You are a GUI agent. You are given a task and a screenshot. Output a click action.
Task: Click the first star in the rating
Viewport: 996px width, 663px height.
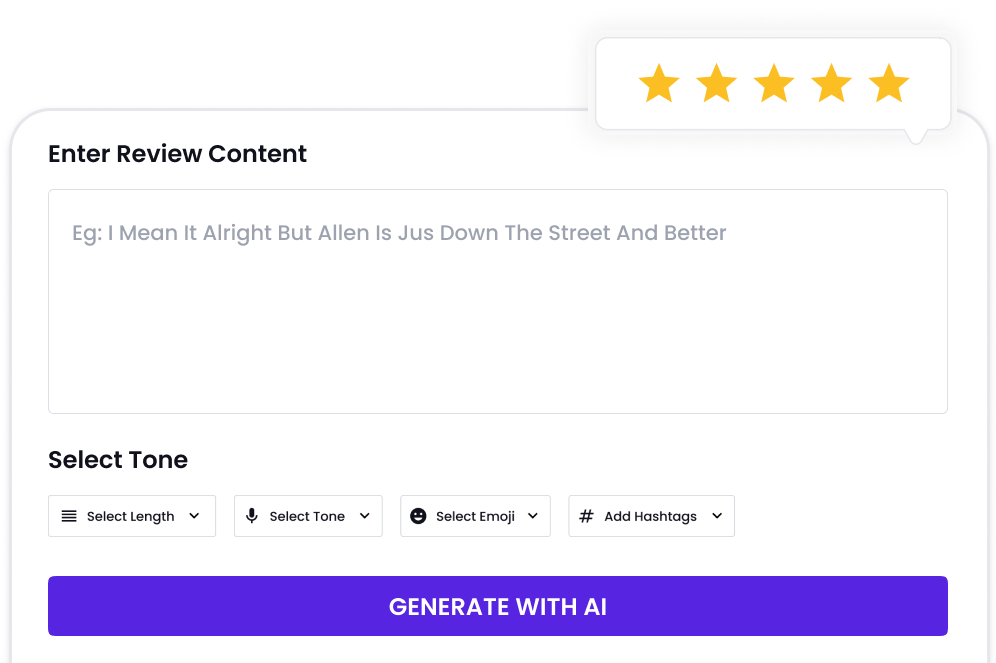pos(659,84)
